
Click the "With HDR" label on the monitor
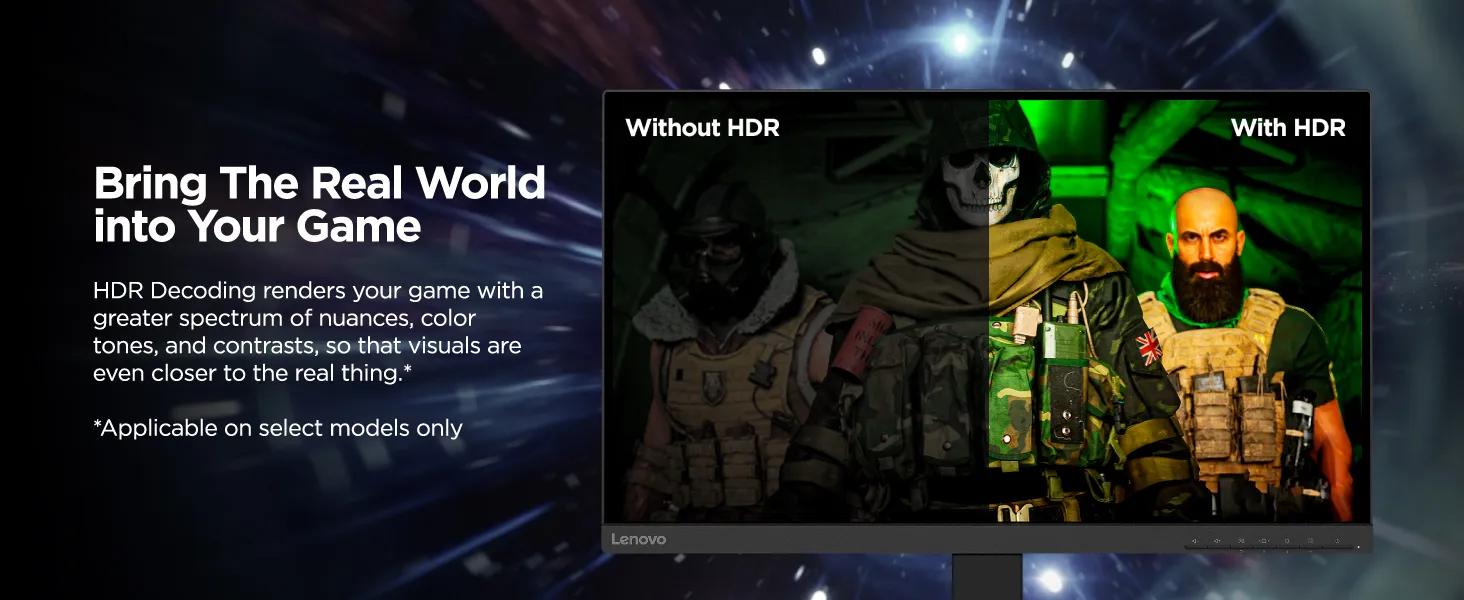click(x=1288, y=128)
